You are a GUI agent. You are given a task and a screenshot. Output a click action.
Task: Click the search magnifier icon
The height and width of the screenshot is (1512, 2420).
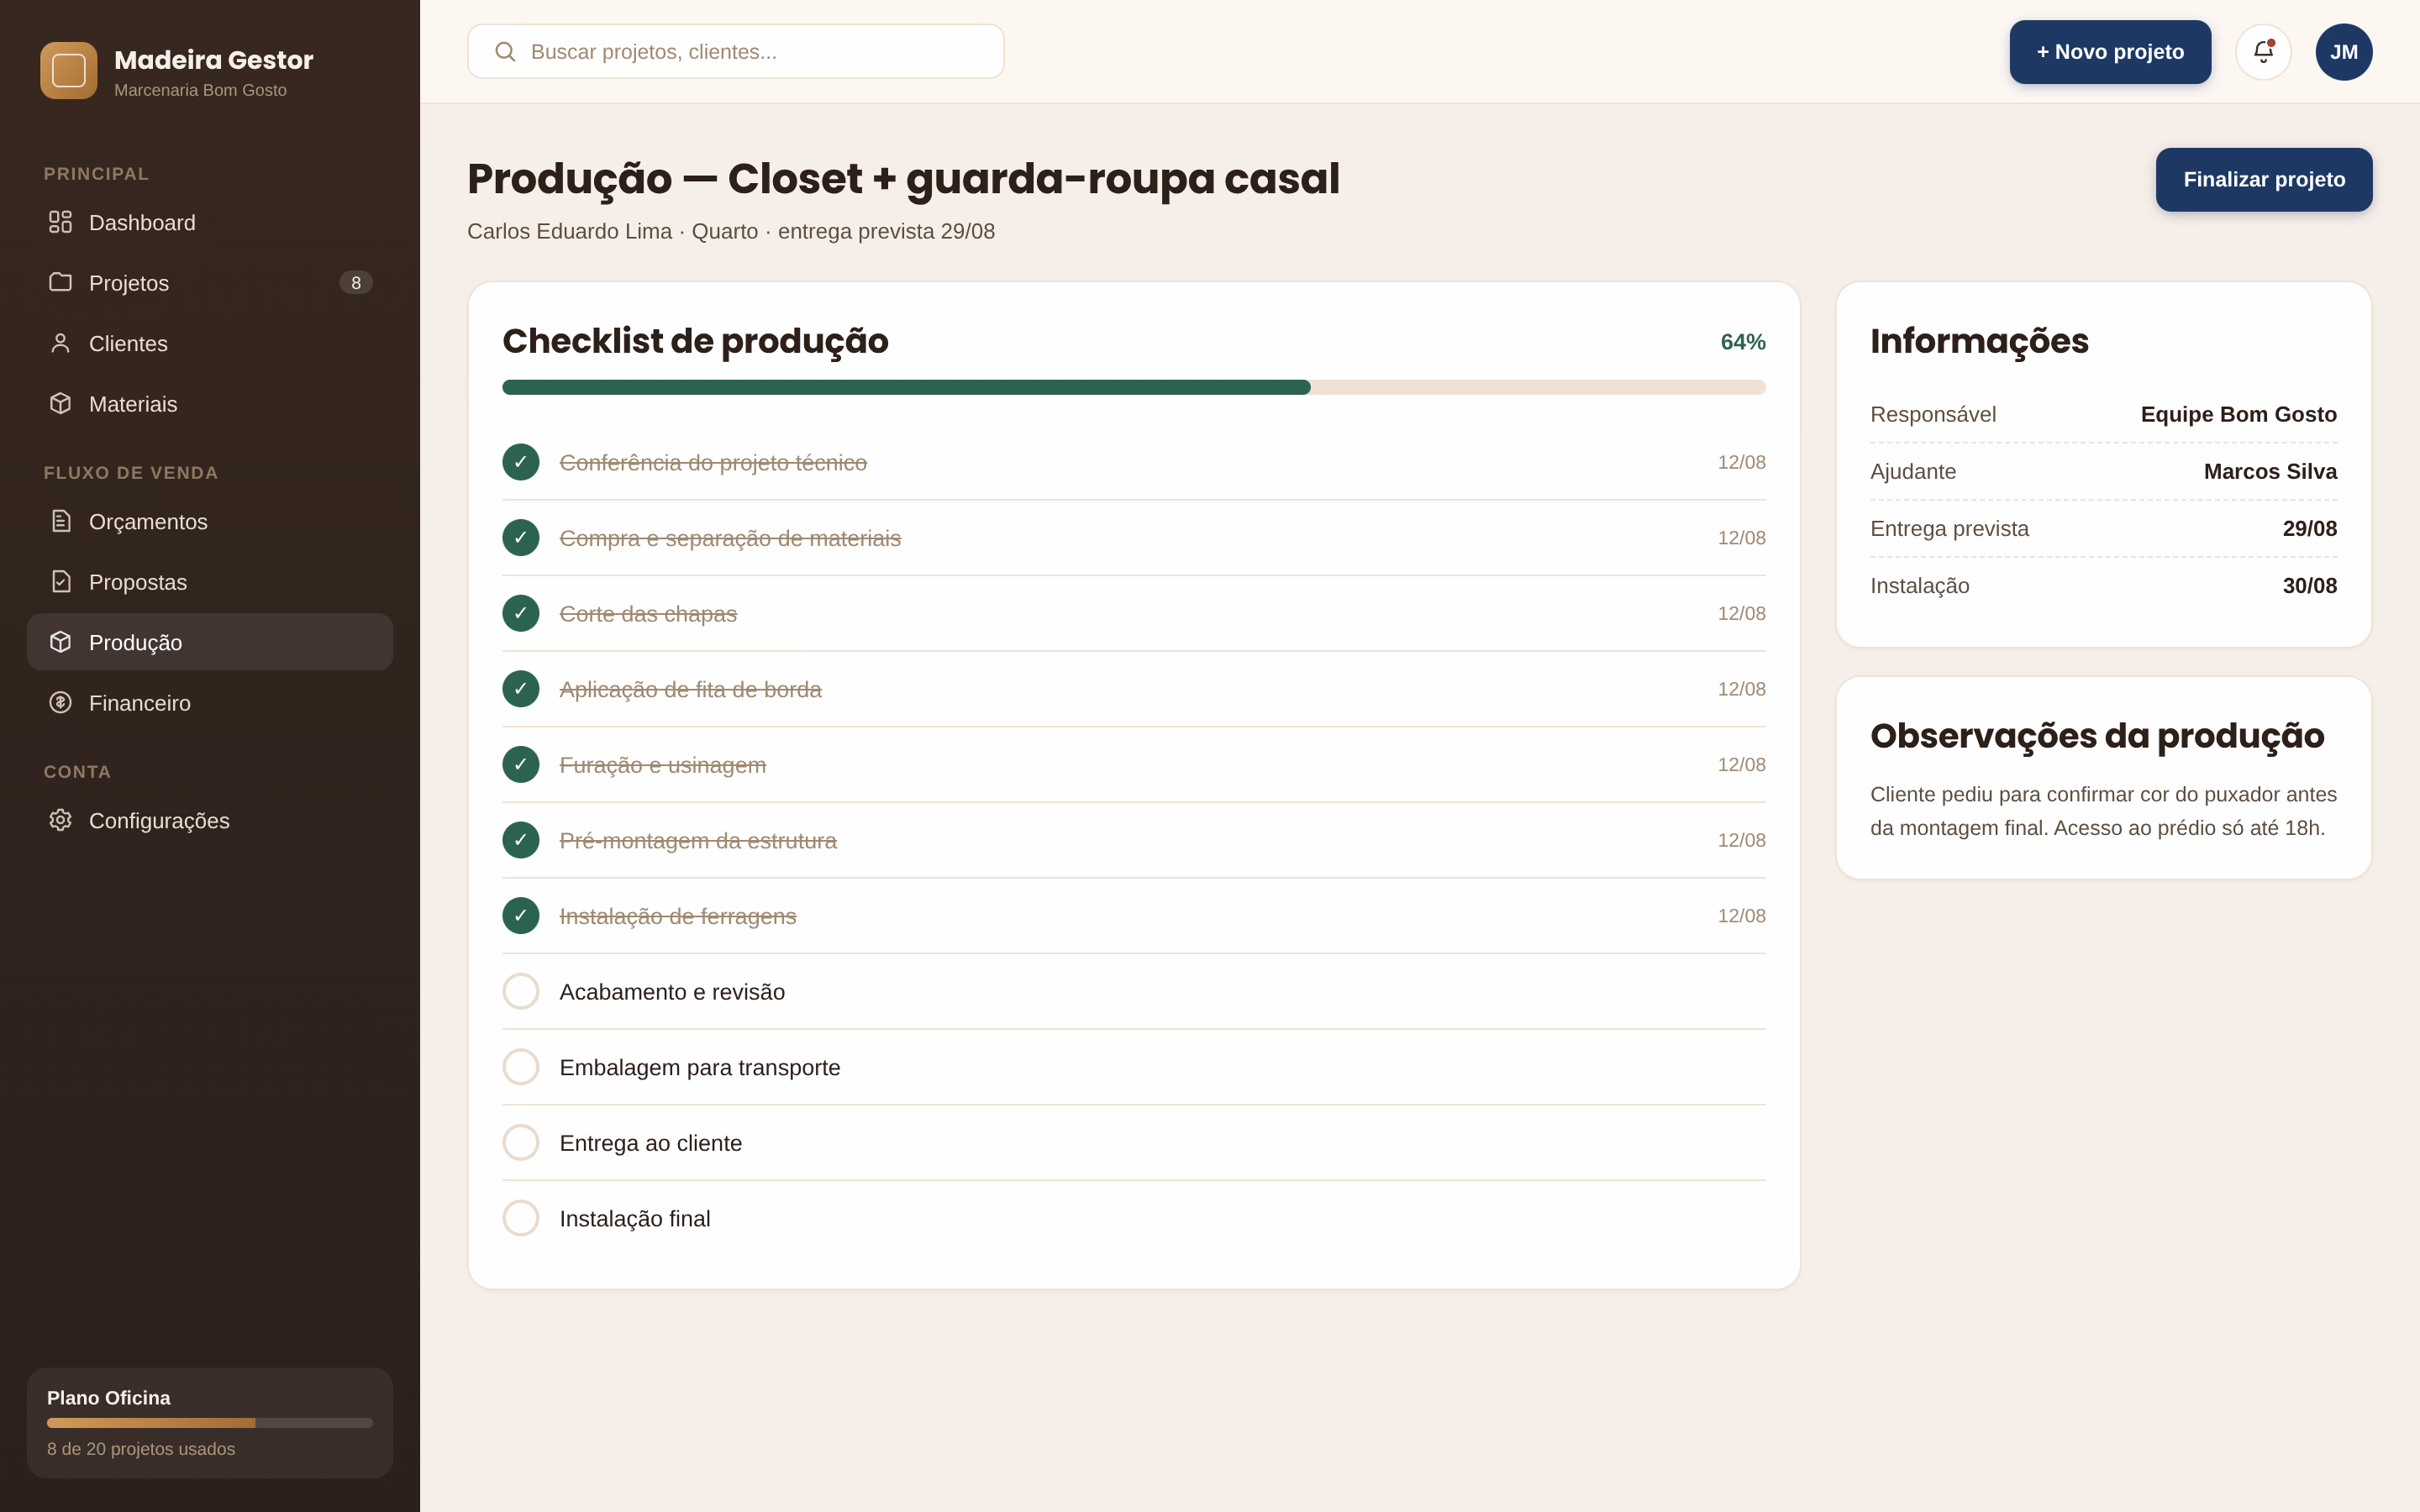[x=505, y=51]
